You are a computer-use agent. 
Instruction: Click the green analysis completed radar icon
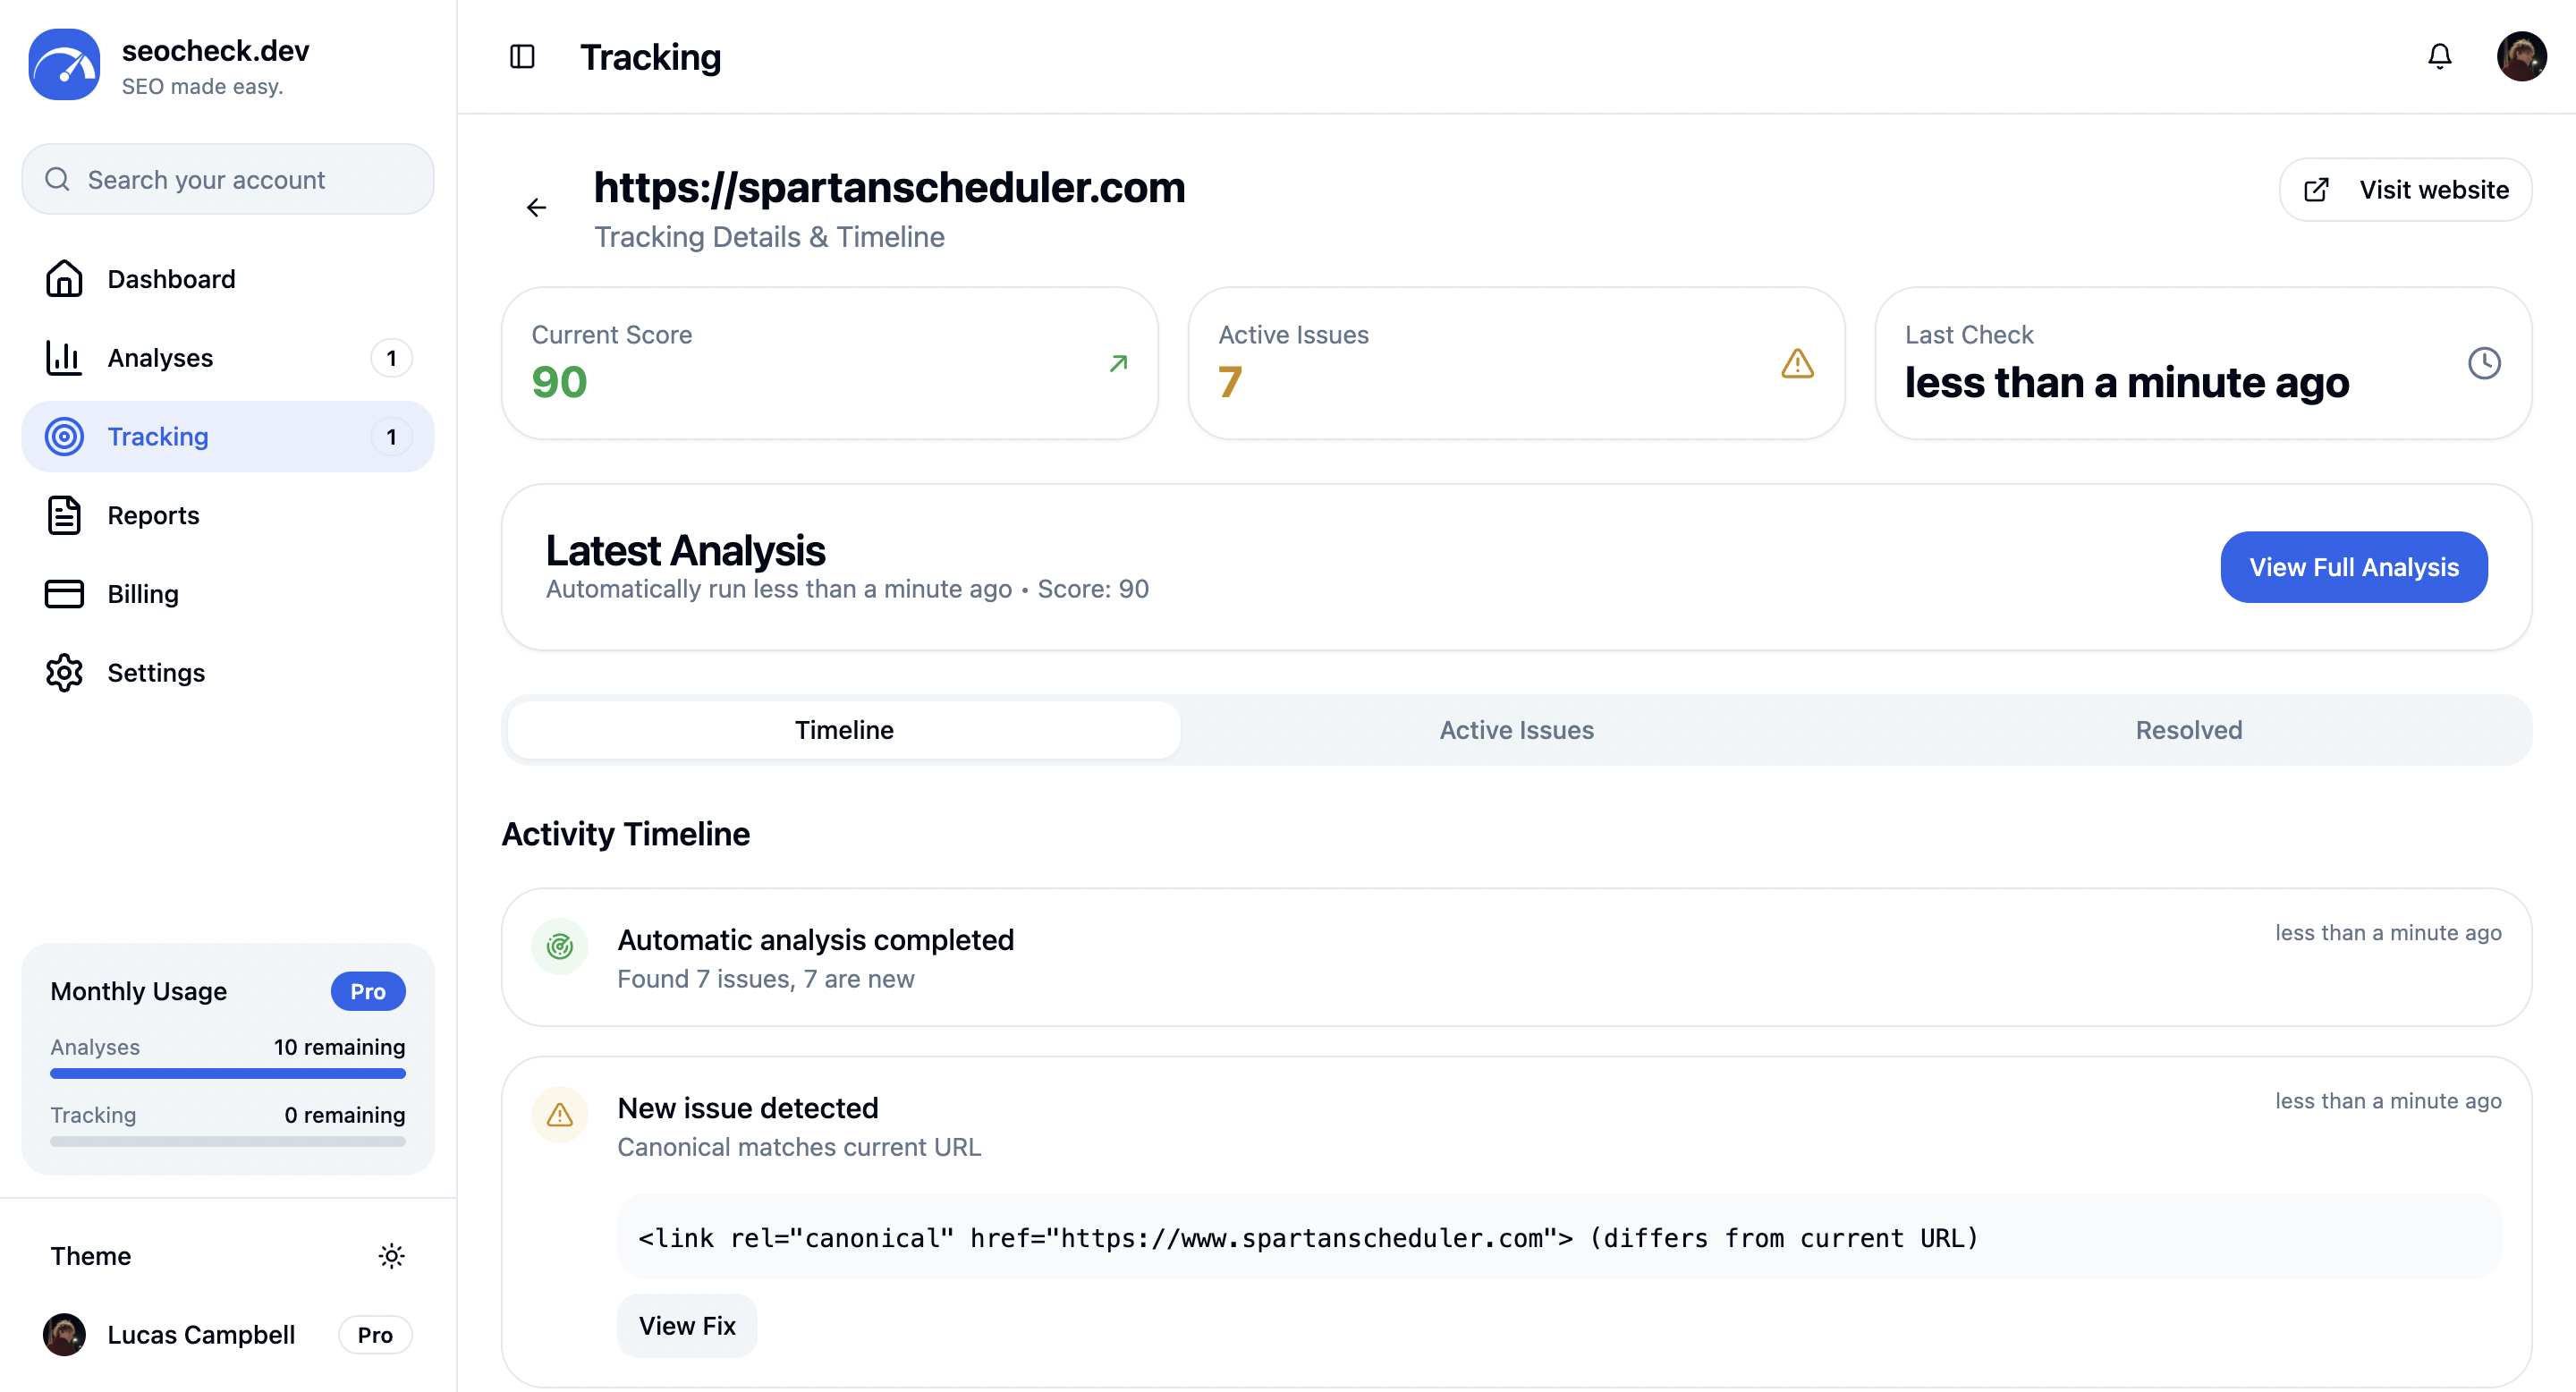560,946
